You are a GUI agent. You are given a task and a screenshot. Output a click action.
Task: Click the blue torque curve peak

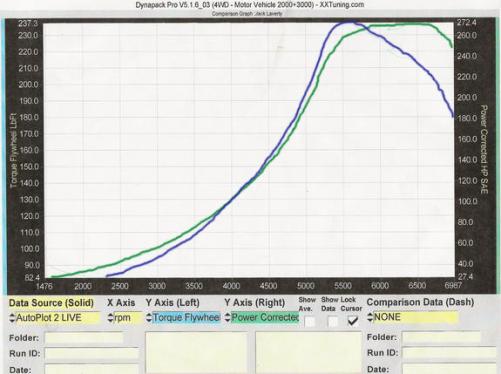348,22
